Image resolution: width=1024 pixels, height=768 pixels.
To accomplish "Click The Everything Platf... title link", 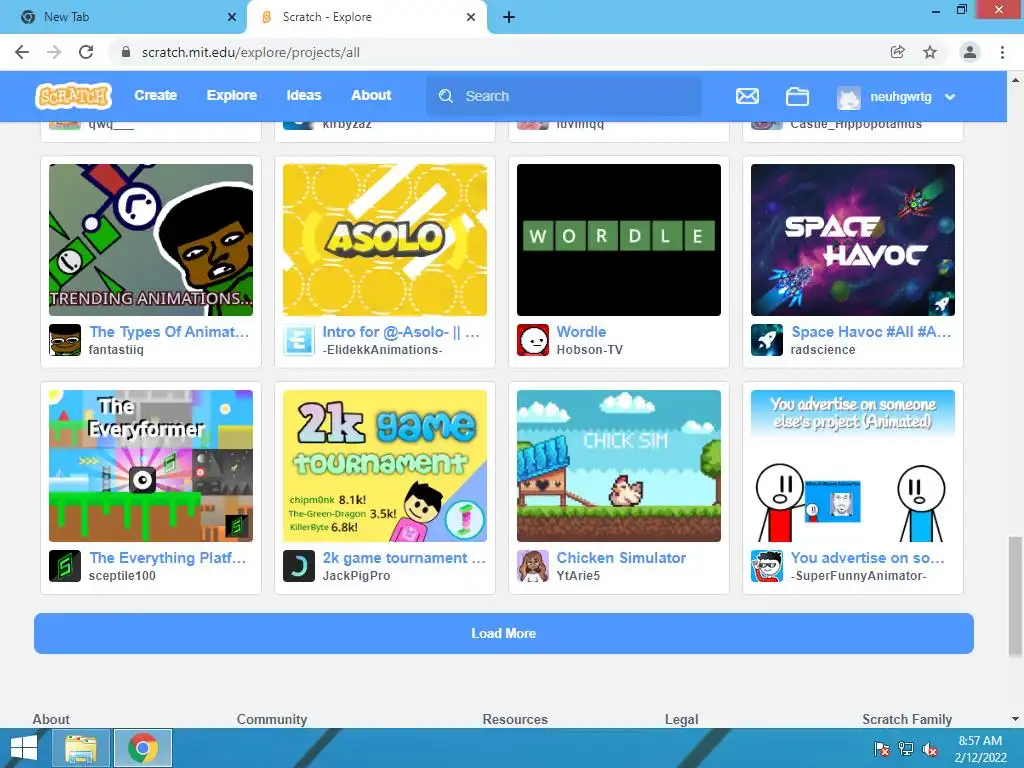I will (x=168, y=558).
